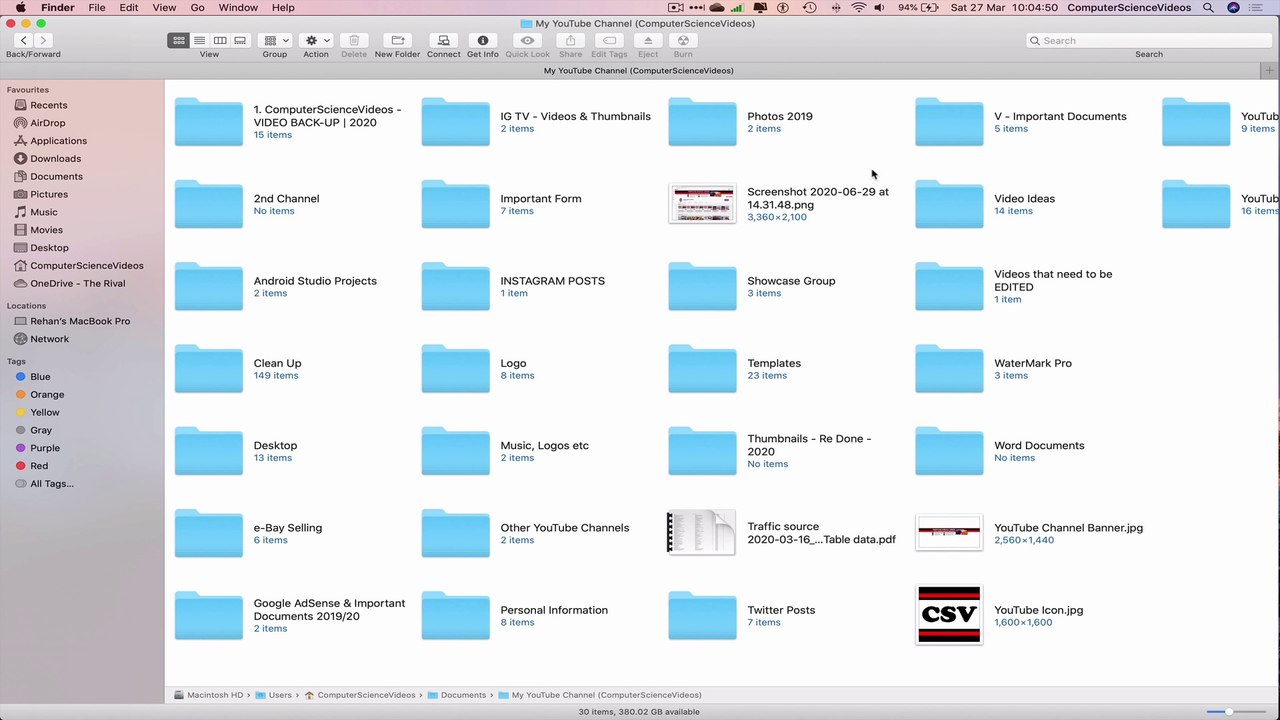Viewport: 1280px width, 720px height.
Task: Select Recents in the sidebar
Action: 48,105
